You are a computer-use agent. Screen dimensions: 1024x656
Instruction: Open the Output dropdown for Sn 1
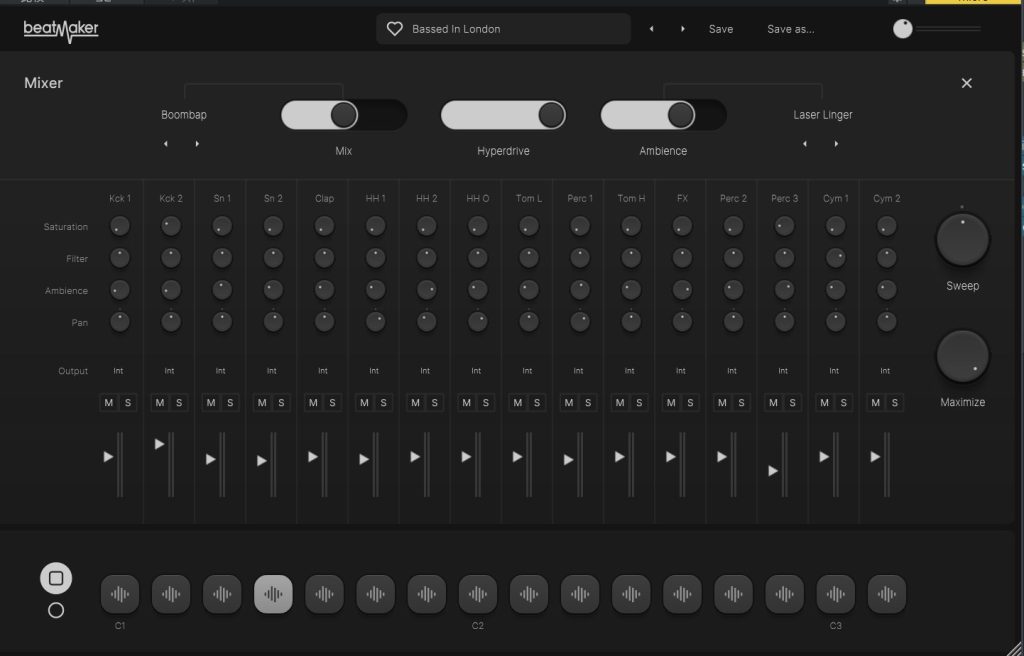(x=220, y=371)
